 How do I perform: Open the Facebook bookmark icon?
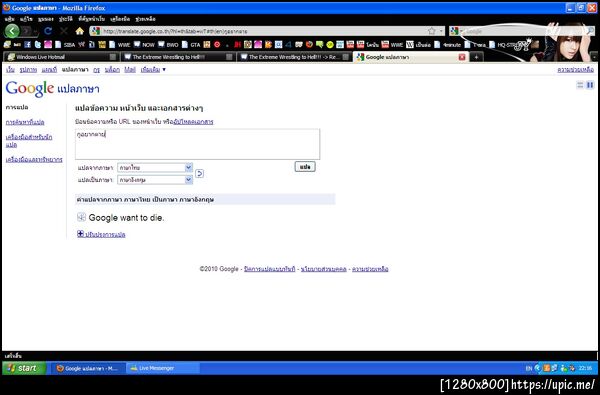28,45
